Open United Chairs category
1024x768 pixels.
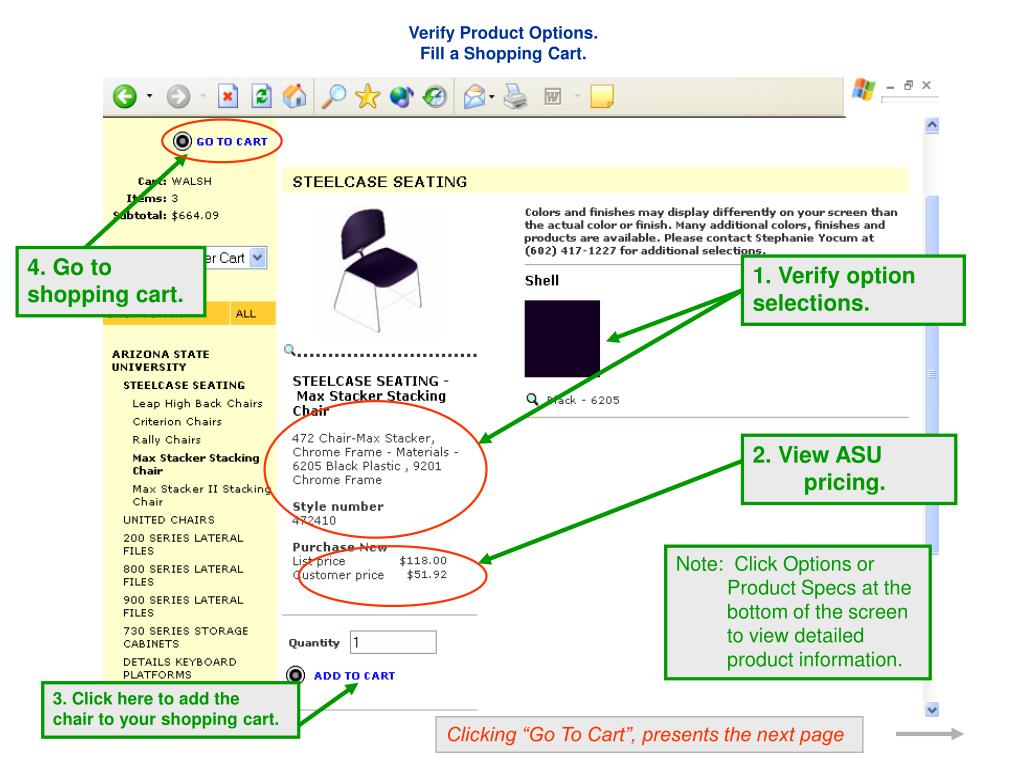[168, 520]
